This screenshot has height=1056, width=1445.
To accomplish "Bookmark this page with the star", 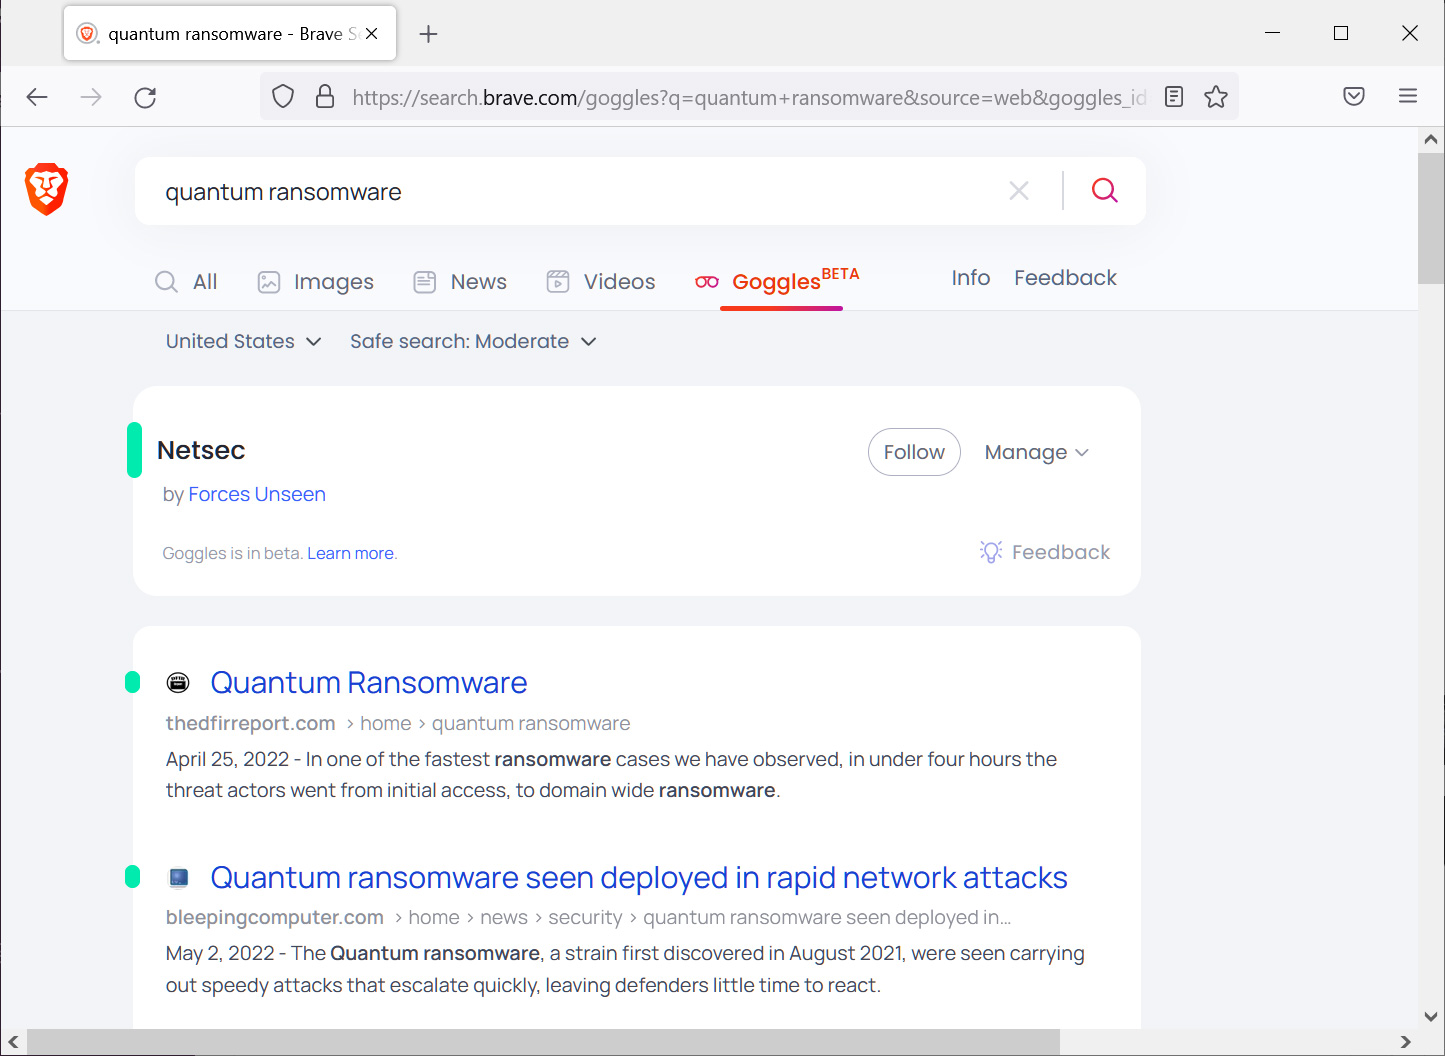I will (1216, 97).
